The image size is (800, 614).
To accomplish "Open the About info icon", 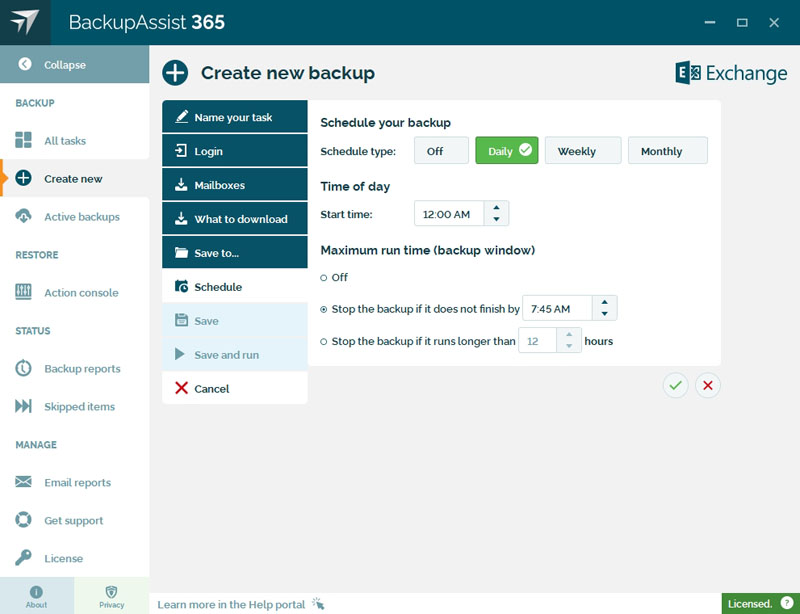I will click(x=36, y=592).
